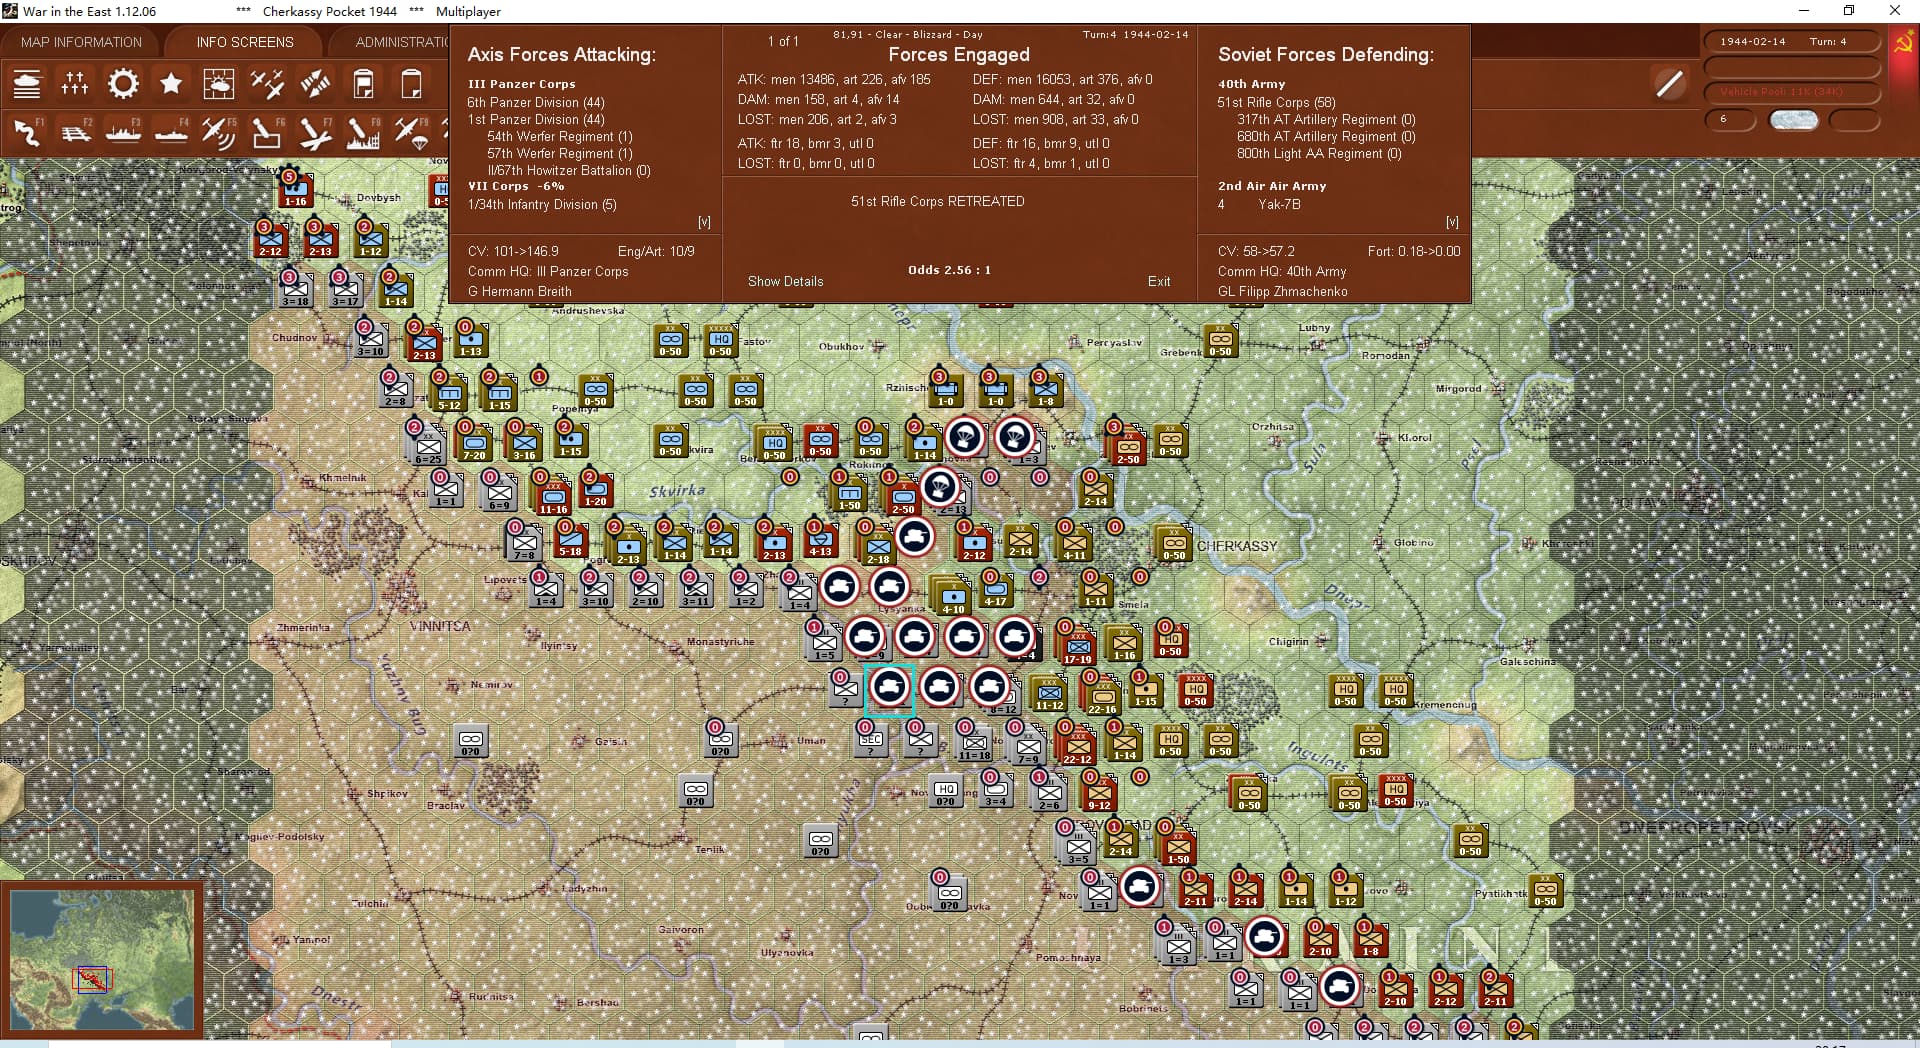Click the 40th Army heading
The image size is (1920, 1048).
click(x=1251, y=84)
